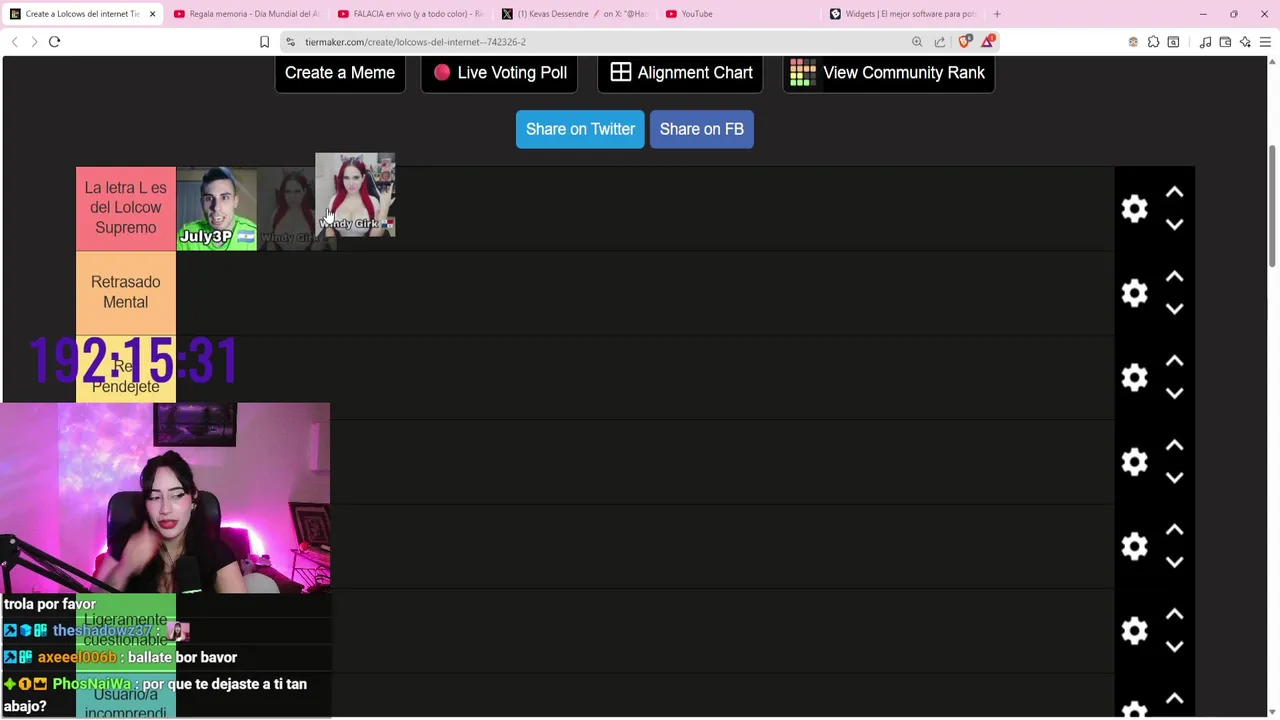Open page zoom control in address bar

point(917,42)
